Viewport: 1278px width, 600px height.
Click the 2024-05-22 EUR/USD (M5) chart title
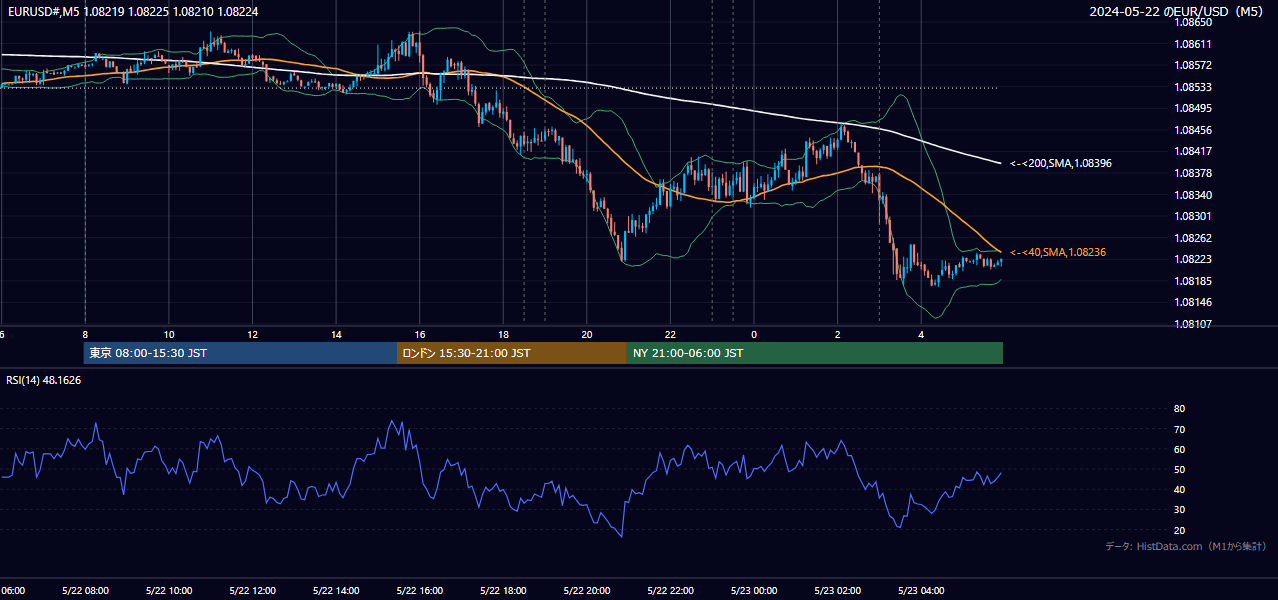(1177, 11)
